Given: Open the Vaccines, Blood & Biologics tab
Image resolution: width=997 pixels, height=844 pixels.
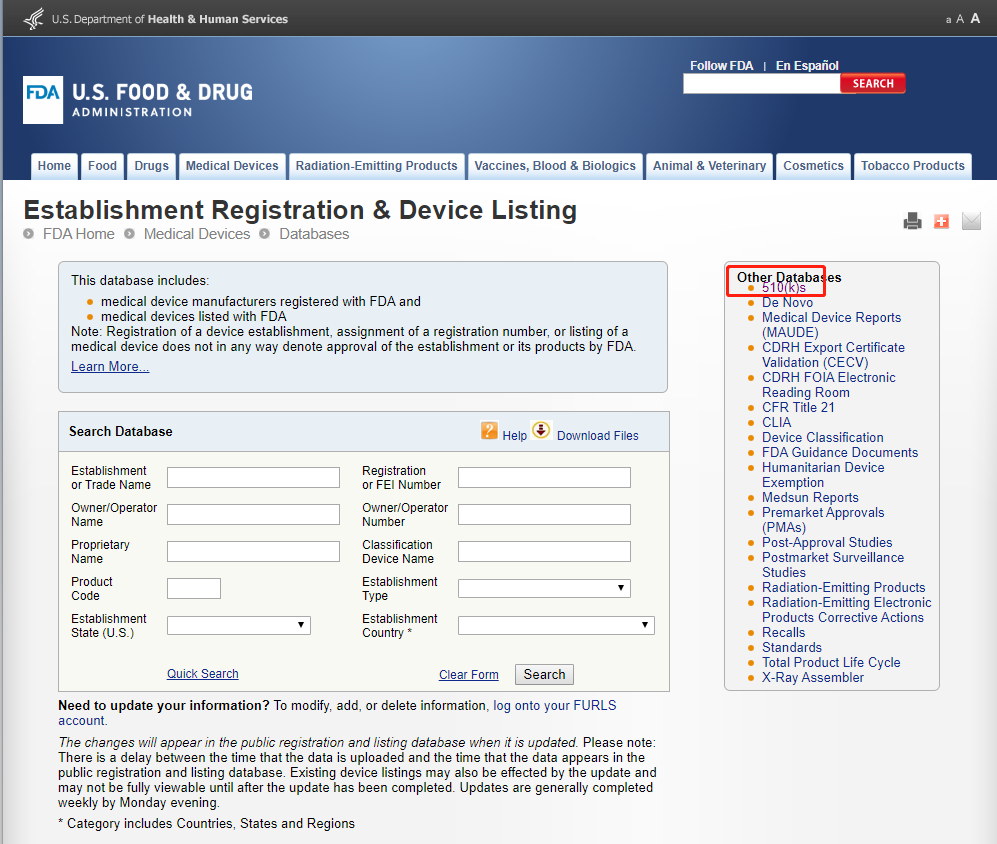Looking at the screenshot, I should point(555,166).
